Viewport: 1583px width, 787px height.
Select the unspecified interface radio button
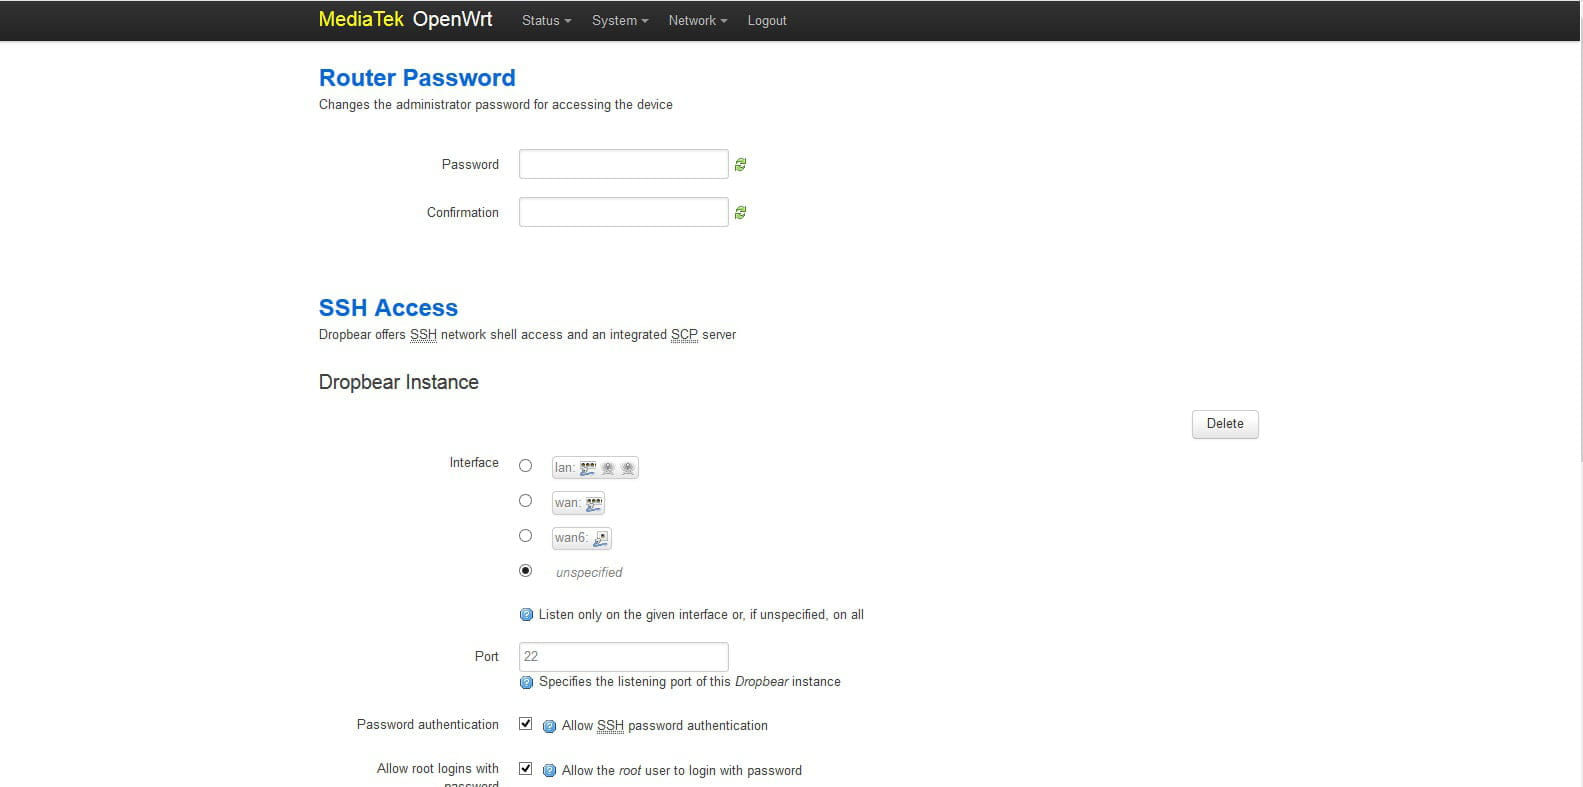[525, 571]
